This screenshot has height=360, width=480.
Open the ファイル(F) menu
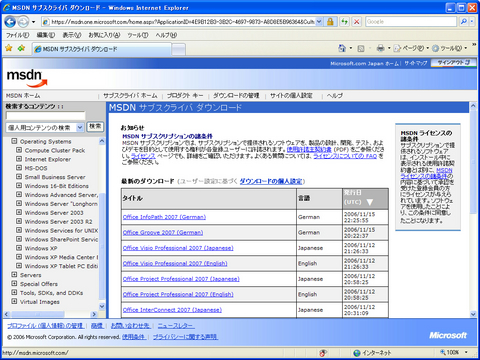[x=17, y=35]
